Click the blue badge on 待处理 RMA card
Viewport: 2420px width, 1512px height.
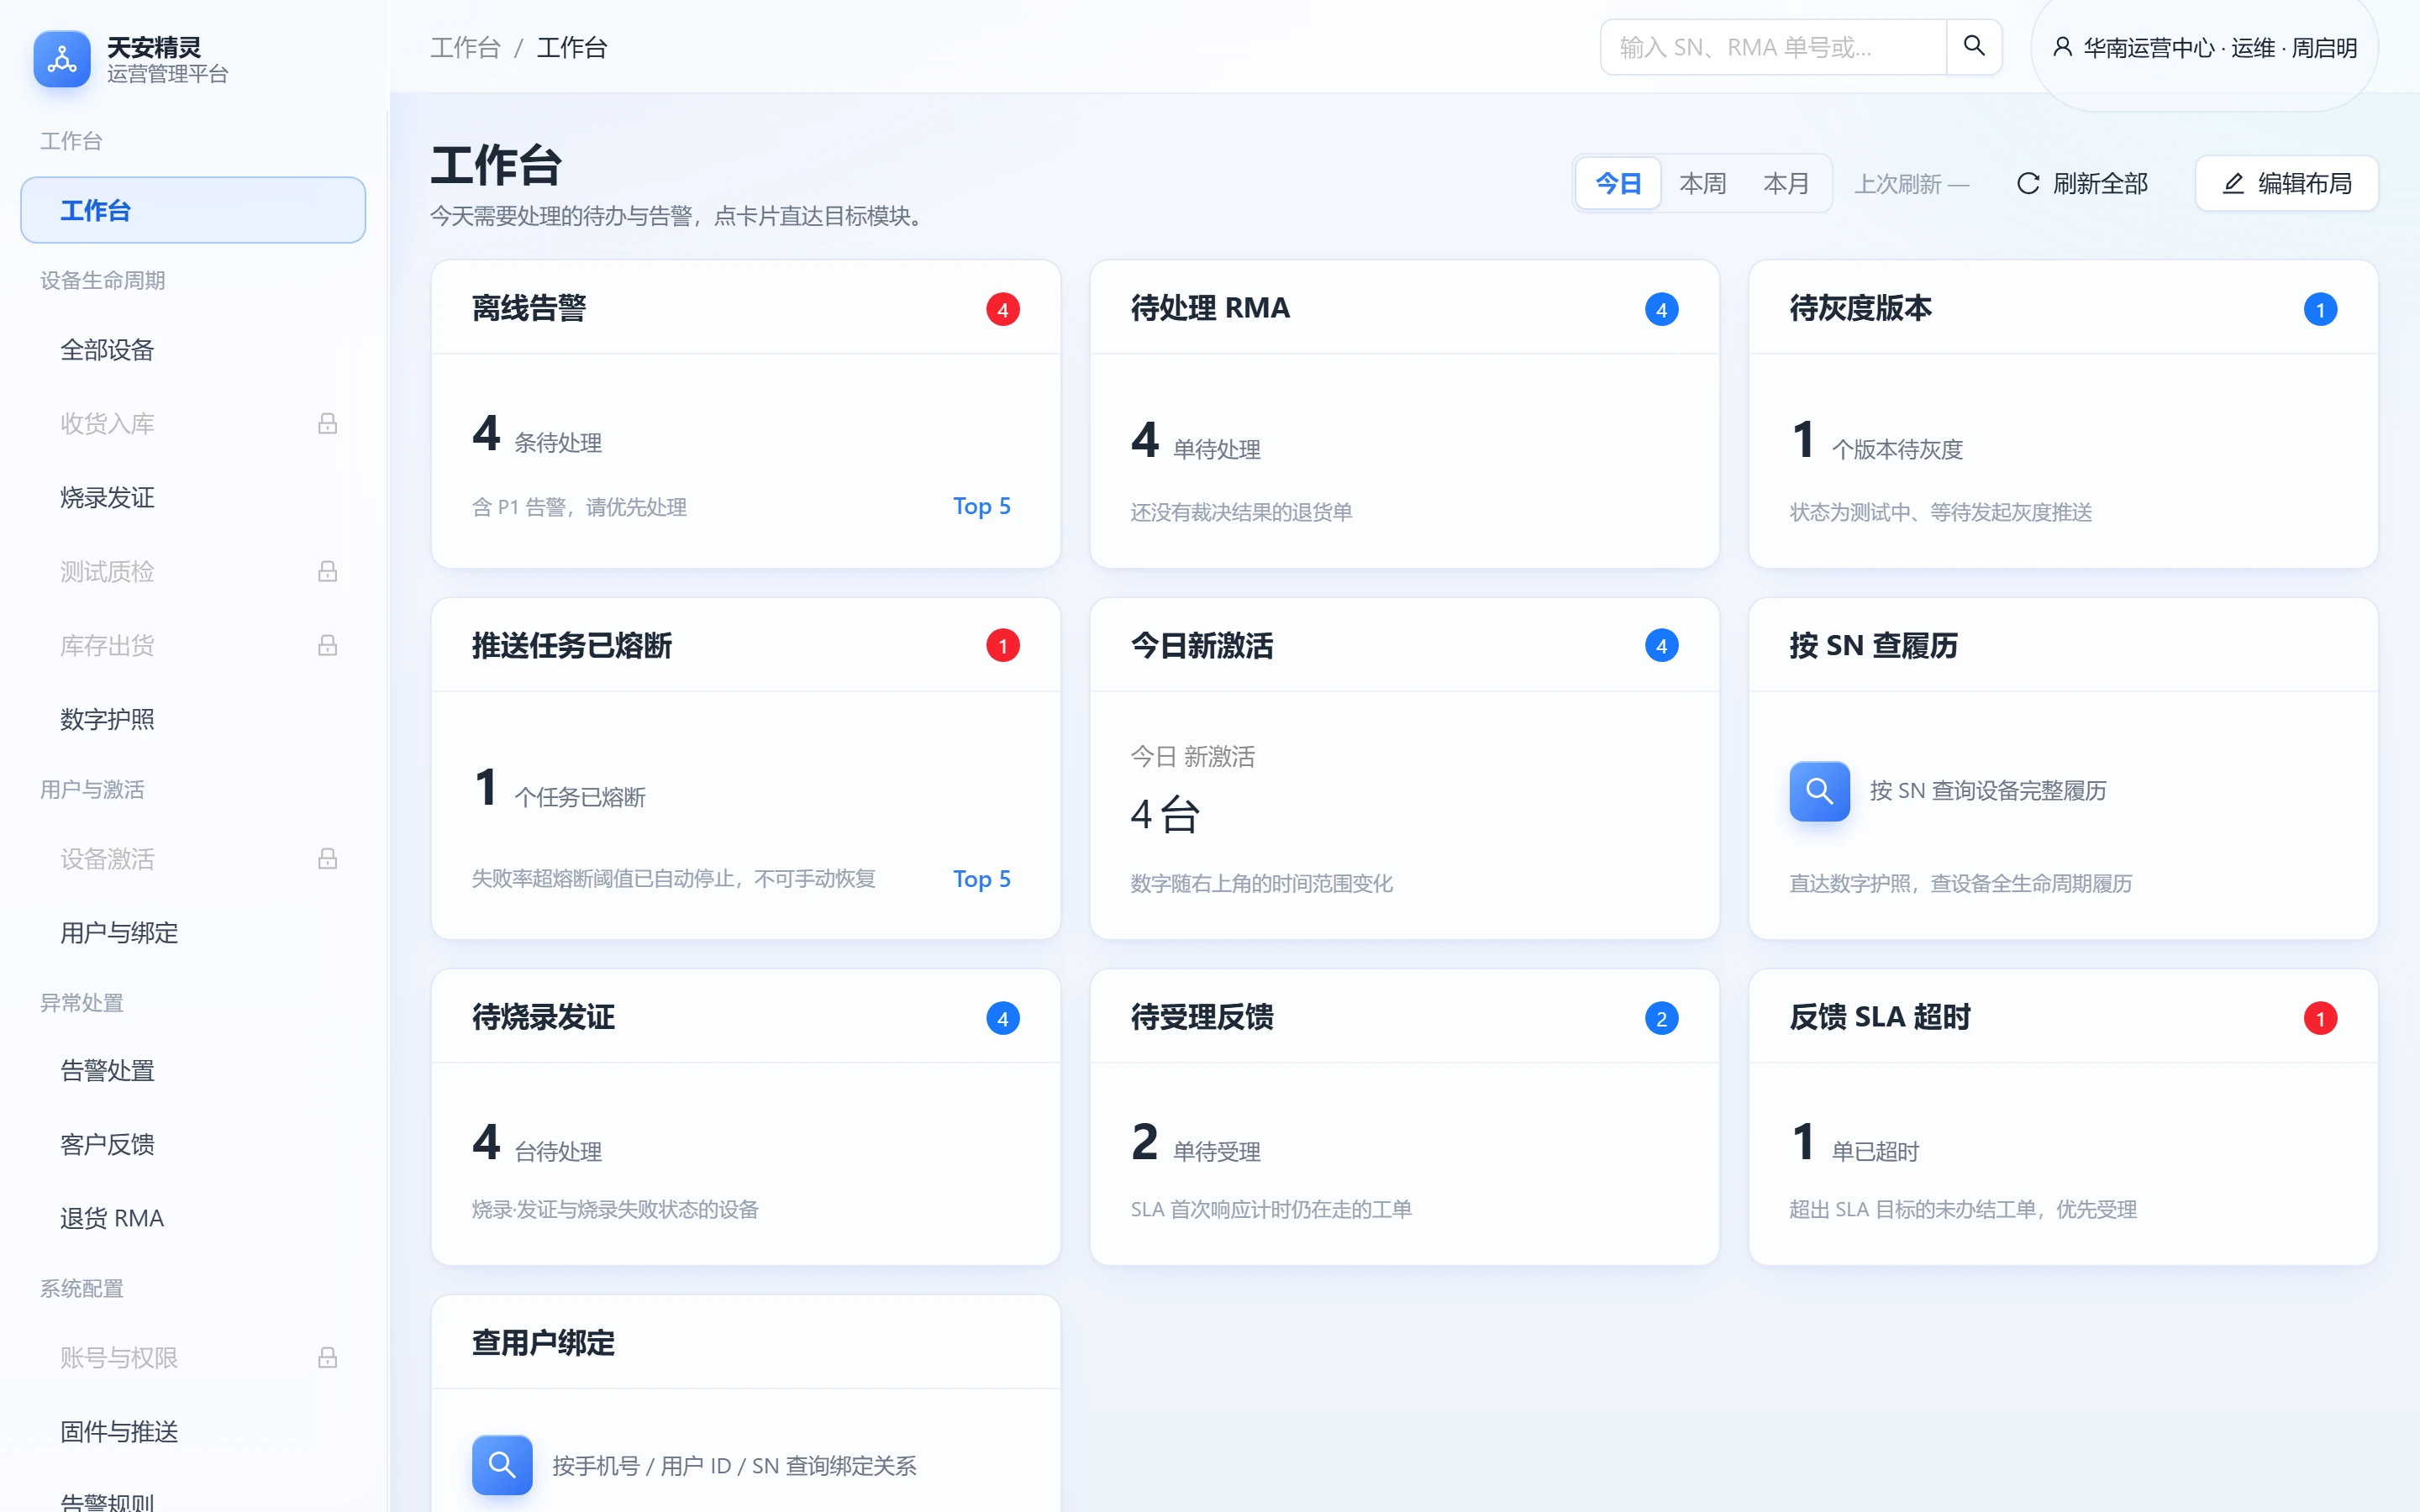(x=1661, y=309)
